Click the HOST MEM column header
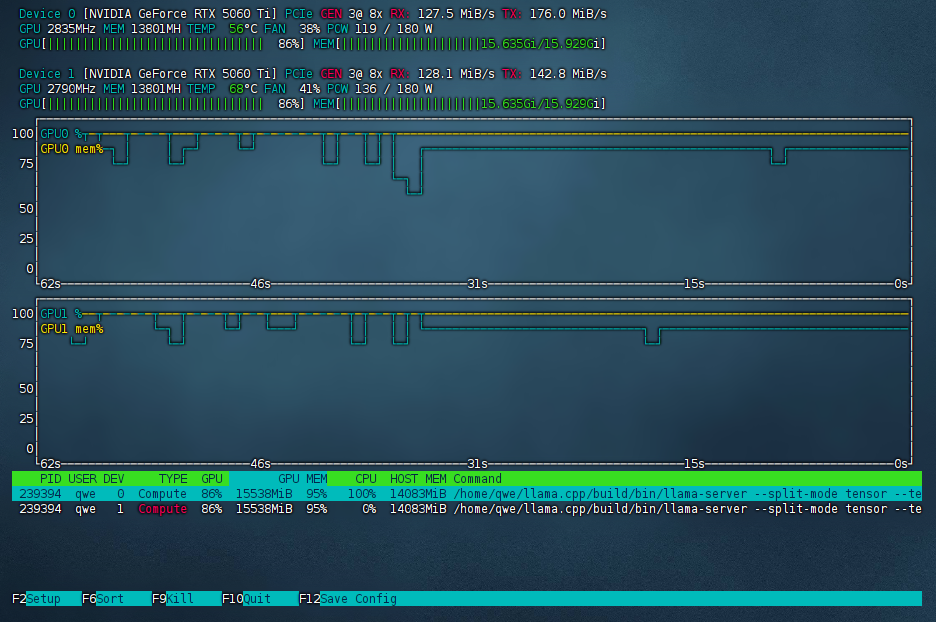Viewport: 936px width, 622px height. tap(418, 479)
